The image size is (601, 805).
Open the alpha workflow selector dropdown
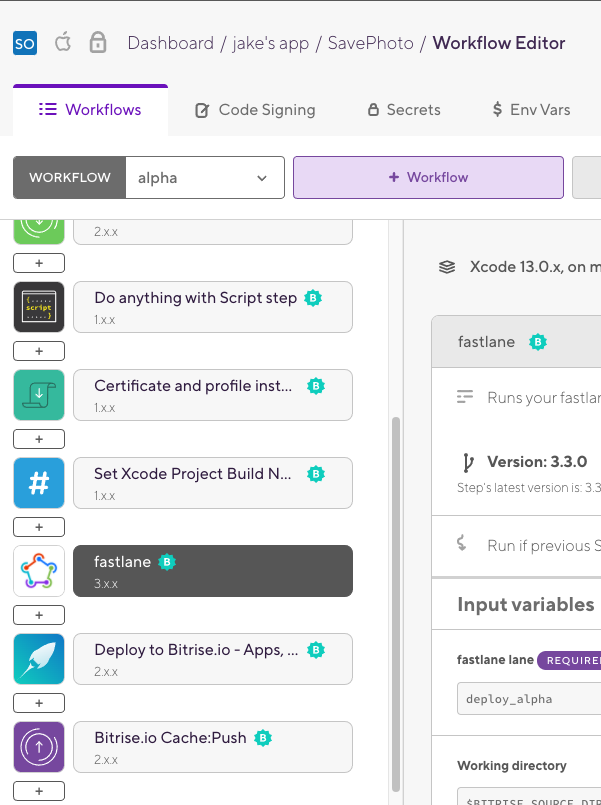pos(205,178)
